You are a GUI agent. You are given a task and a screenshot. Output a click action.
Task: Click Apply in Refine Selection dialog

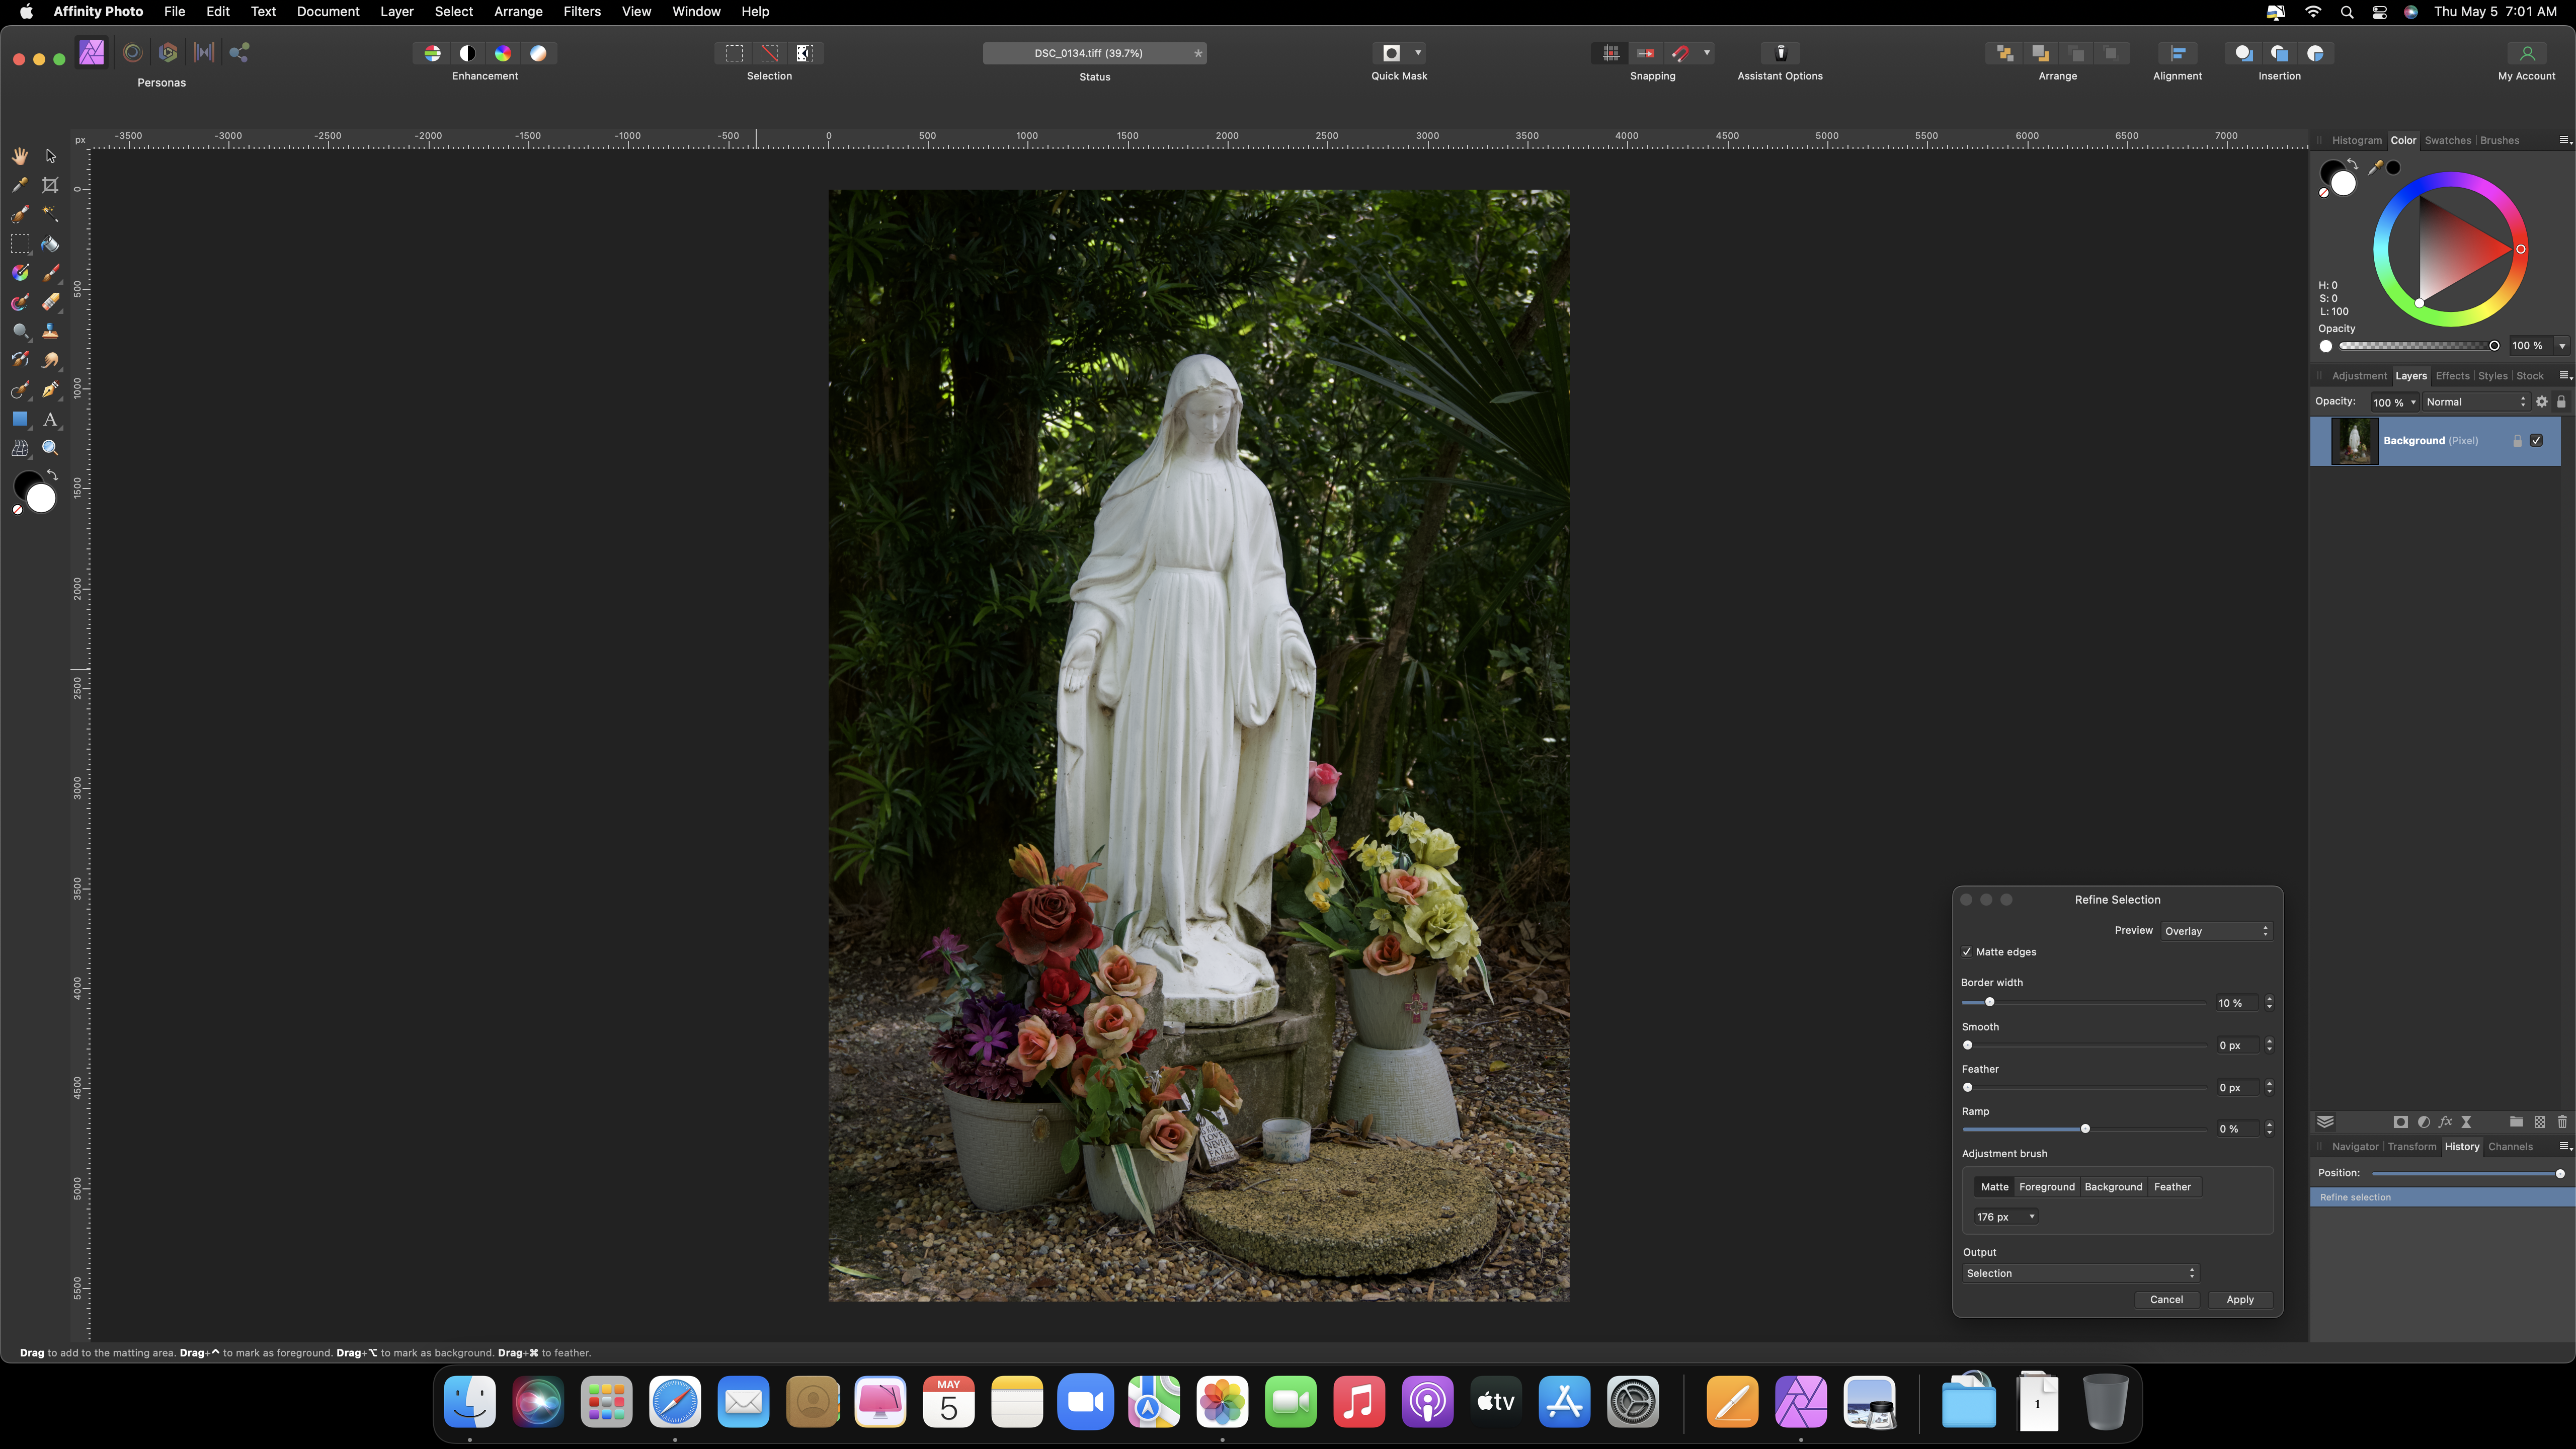[x=2239, y=1300]
